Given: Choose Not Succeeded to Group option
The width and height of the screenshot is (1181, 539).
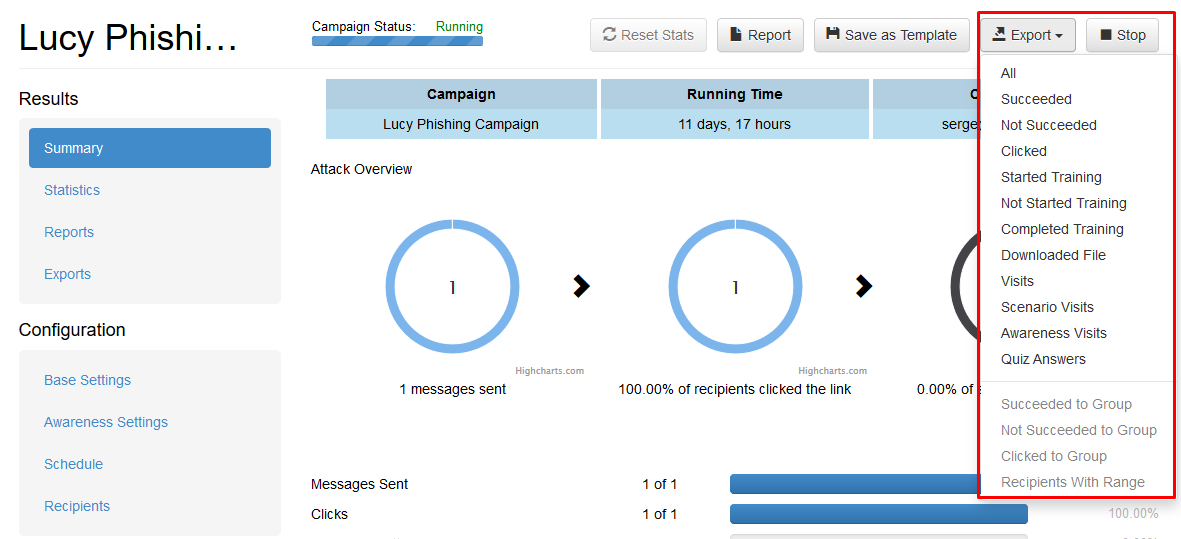Looking at the screenshot, I should click(x=1079, y=430).
